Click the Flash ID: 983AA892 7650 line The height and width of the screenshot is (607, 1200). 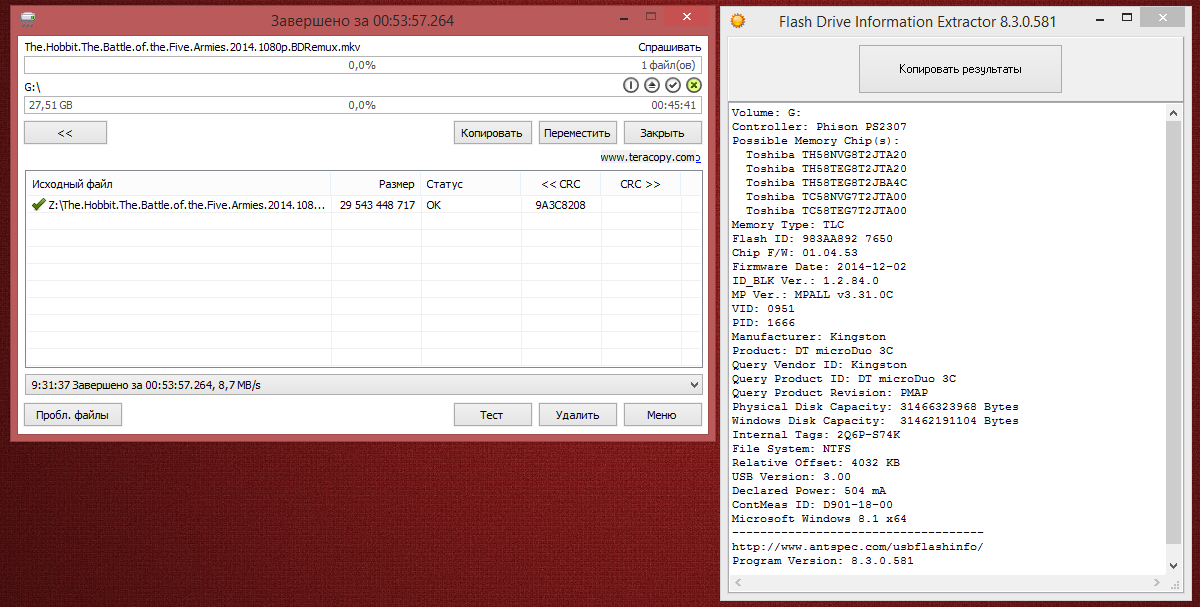coord(812,239)
